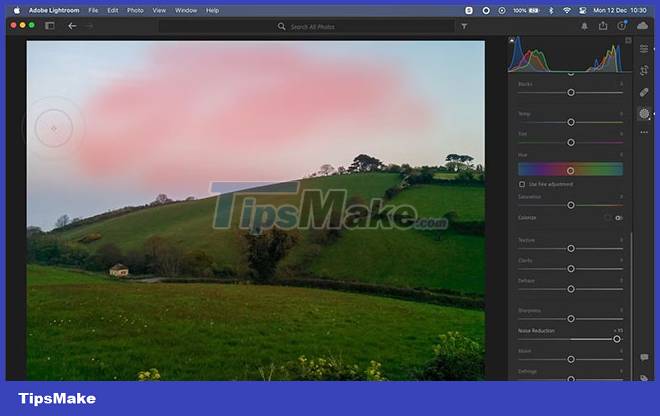Open the Colorize color picker circle
The height and width of the screenshot is (416, 660).
(x=607, y=218)
